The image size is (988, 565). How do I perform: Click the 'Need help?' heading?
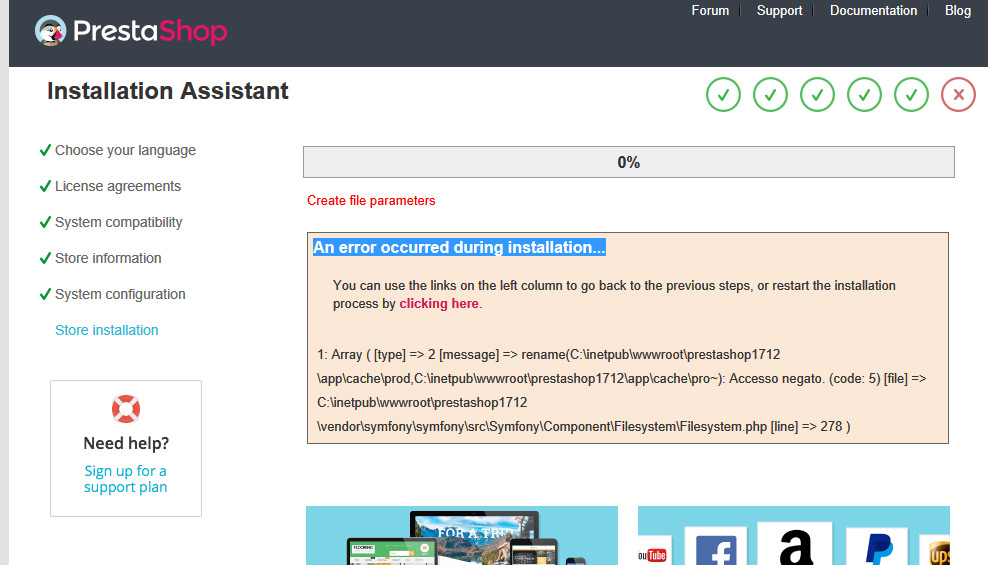coord(126,443)
